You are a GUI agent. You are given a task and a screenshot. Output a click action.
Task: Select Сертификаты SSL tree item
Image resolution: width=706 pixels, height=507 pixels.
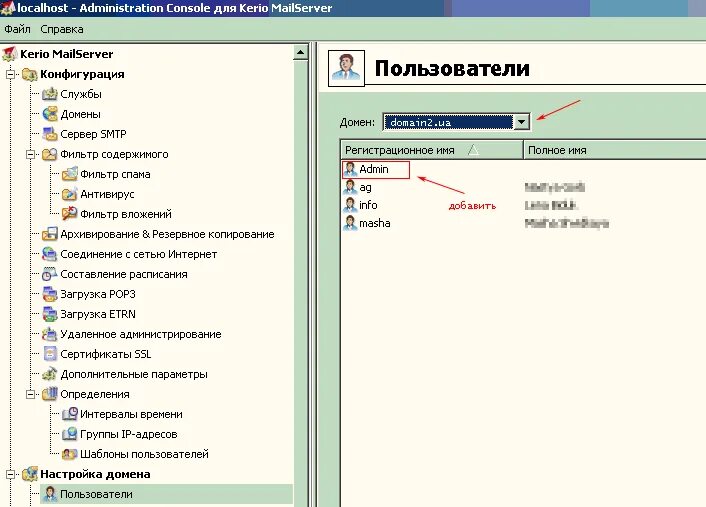(106, 354)
